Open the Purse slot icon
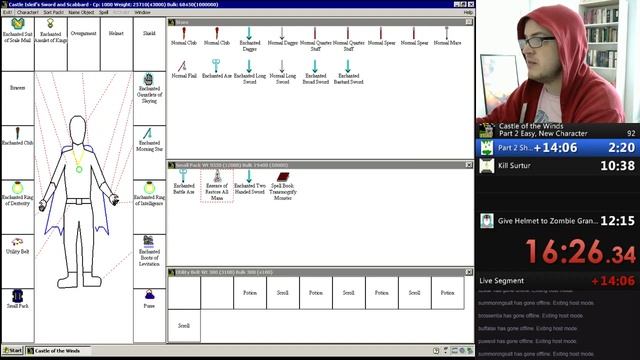 coord(149,295)
